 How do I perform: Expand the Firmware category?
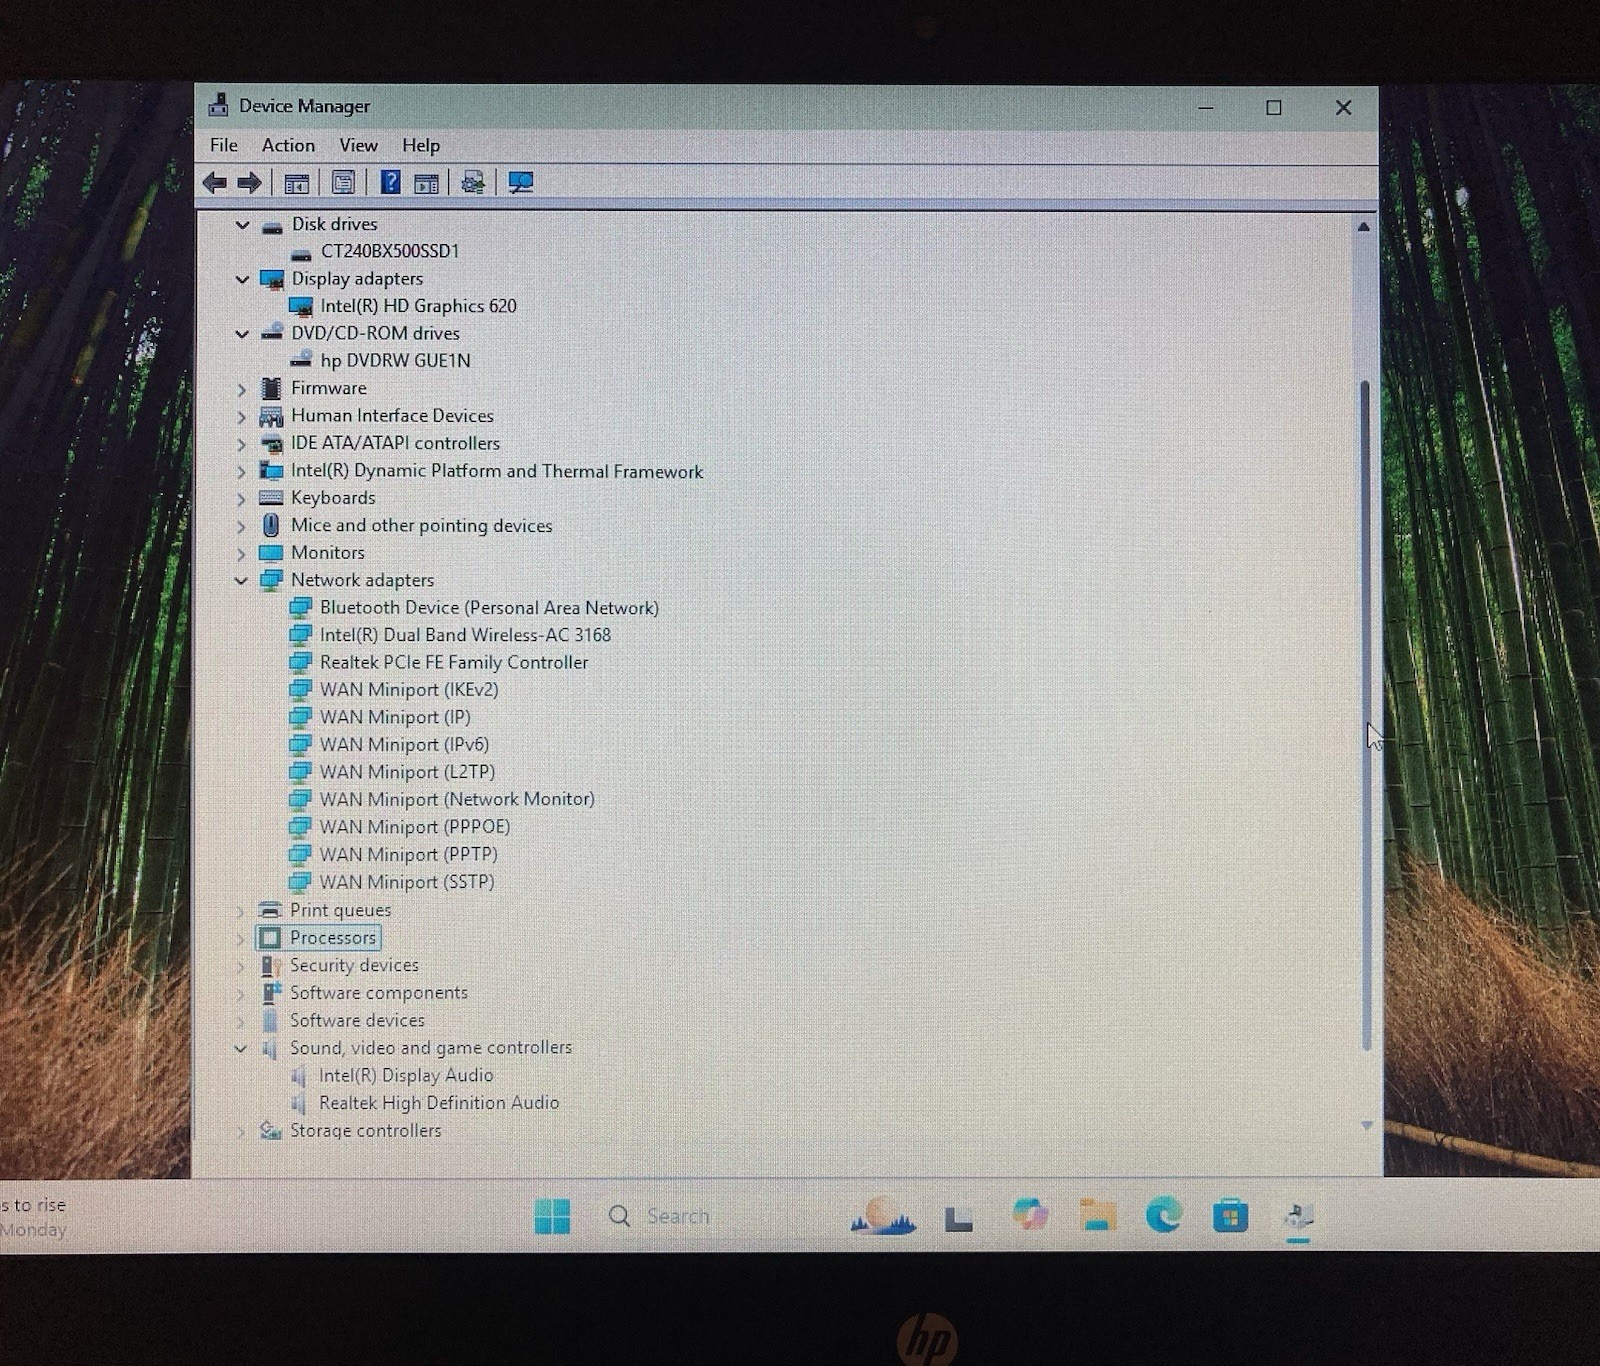[x=242, y=389]
